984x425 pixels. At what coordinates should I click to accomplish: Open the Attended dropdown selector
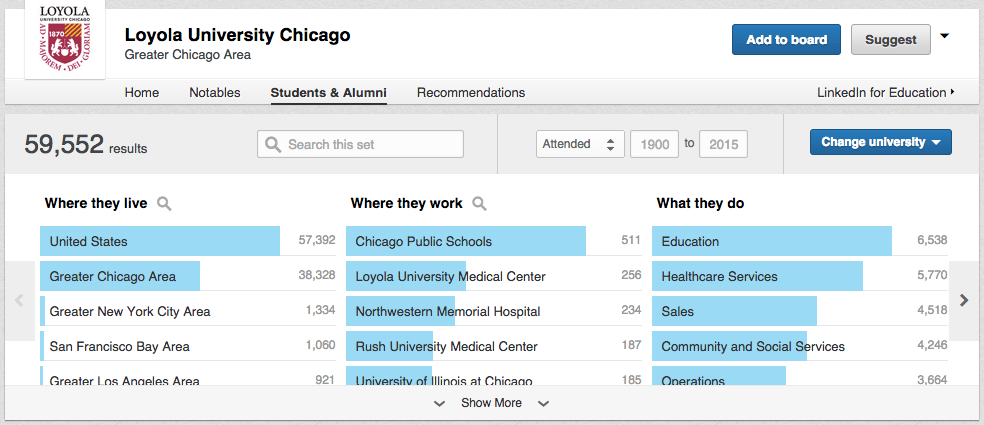(x=580, y=144)
